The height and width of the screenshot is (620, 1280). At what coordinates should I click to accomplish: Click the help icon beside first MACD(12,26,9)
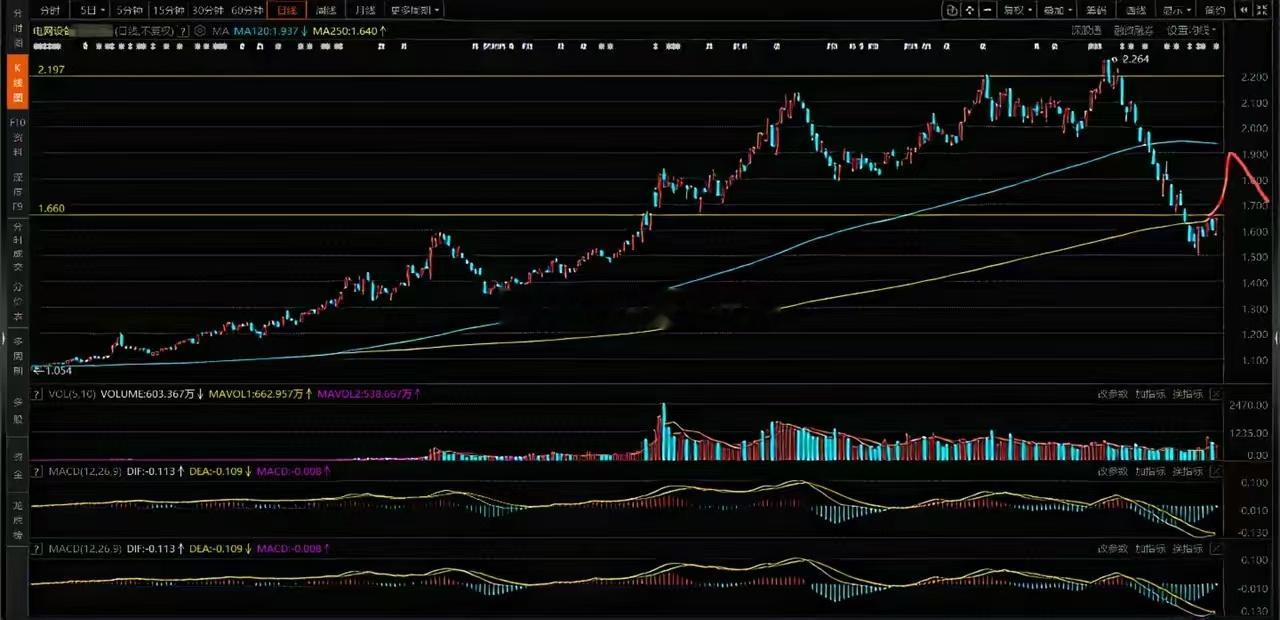coord(39,470)
